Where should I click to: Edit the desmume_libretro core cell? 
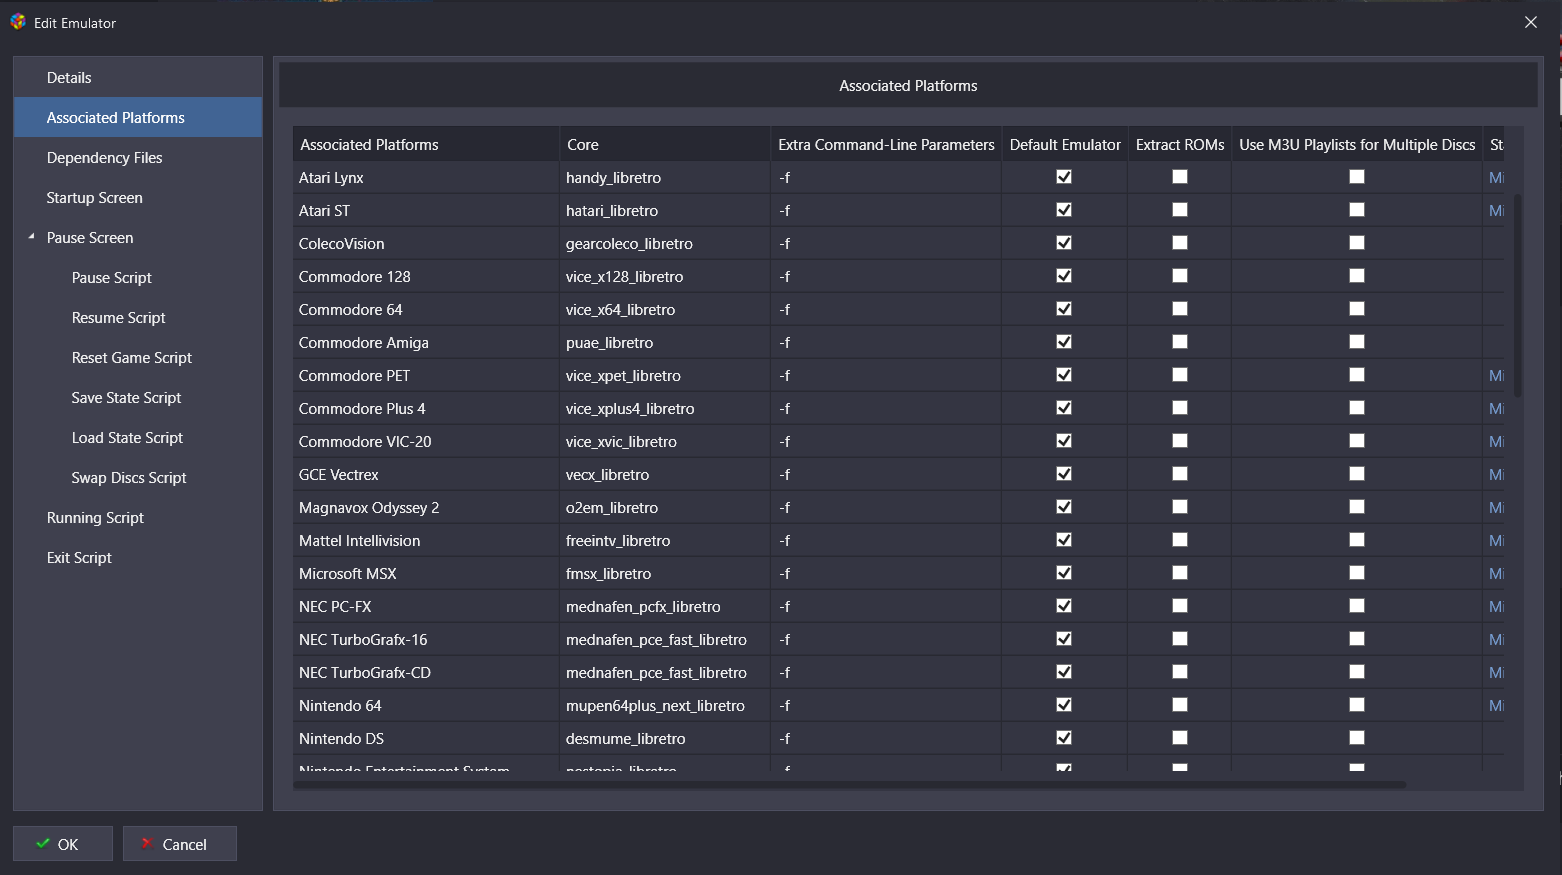click(x=665, y=739)
